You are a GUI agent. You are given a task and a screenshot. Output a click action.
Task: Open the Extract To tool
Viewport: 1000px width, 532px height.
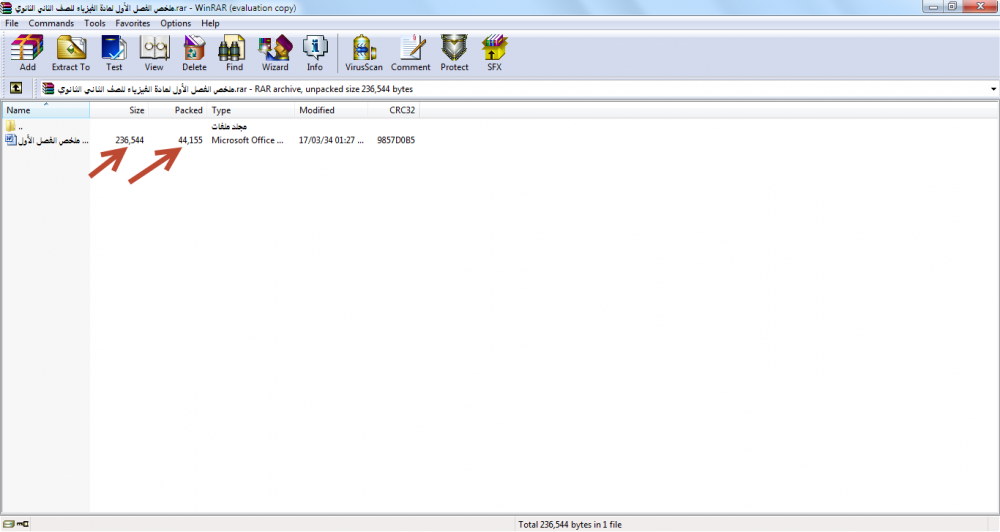click(x=71, y=53)
